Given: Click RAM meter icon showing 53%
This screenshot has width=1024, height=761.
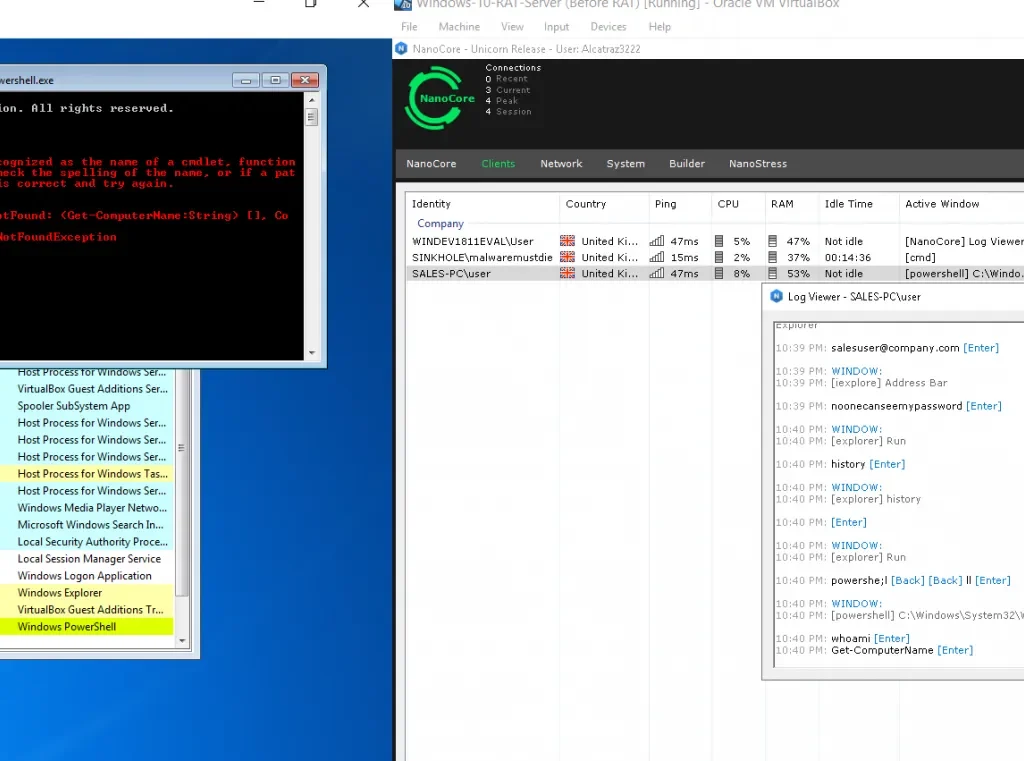Looking at the screenshot, I should tap(773, 274).
